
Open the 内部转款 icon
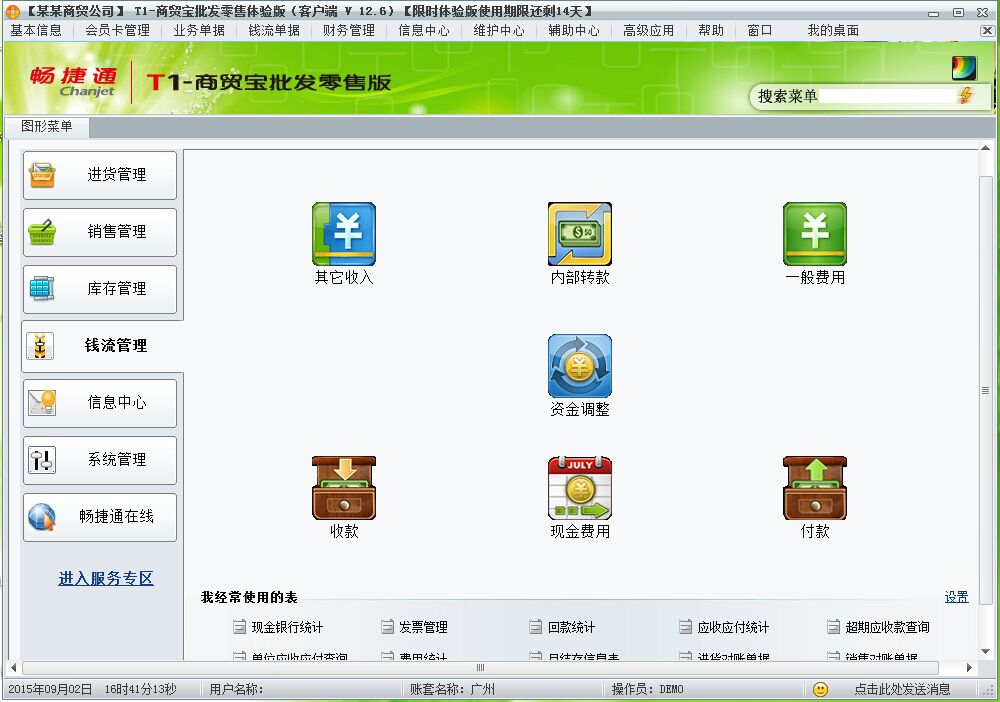580,234
